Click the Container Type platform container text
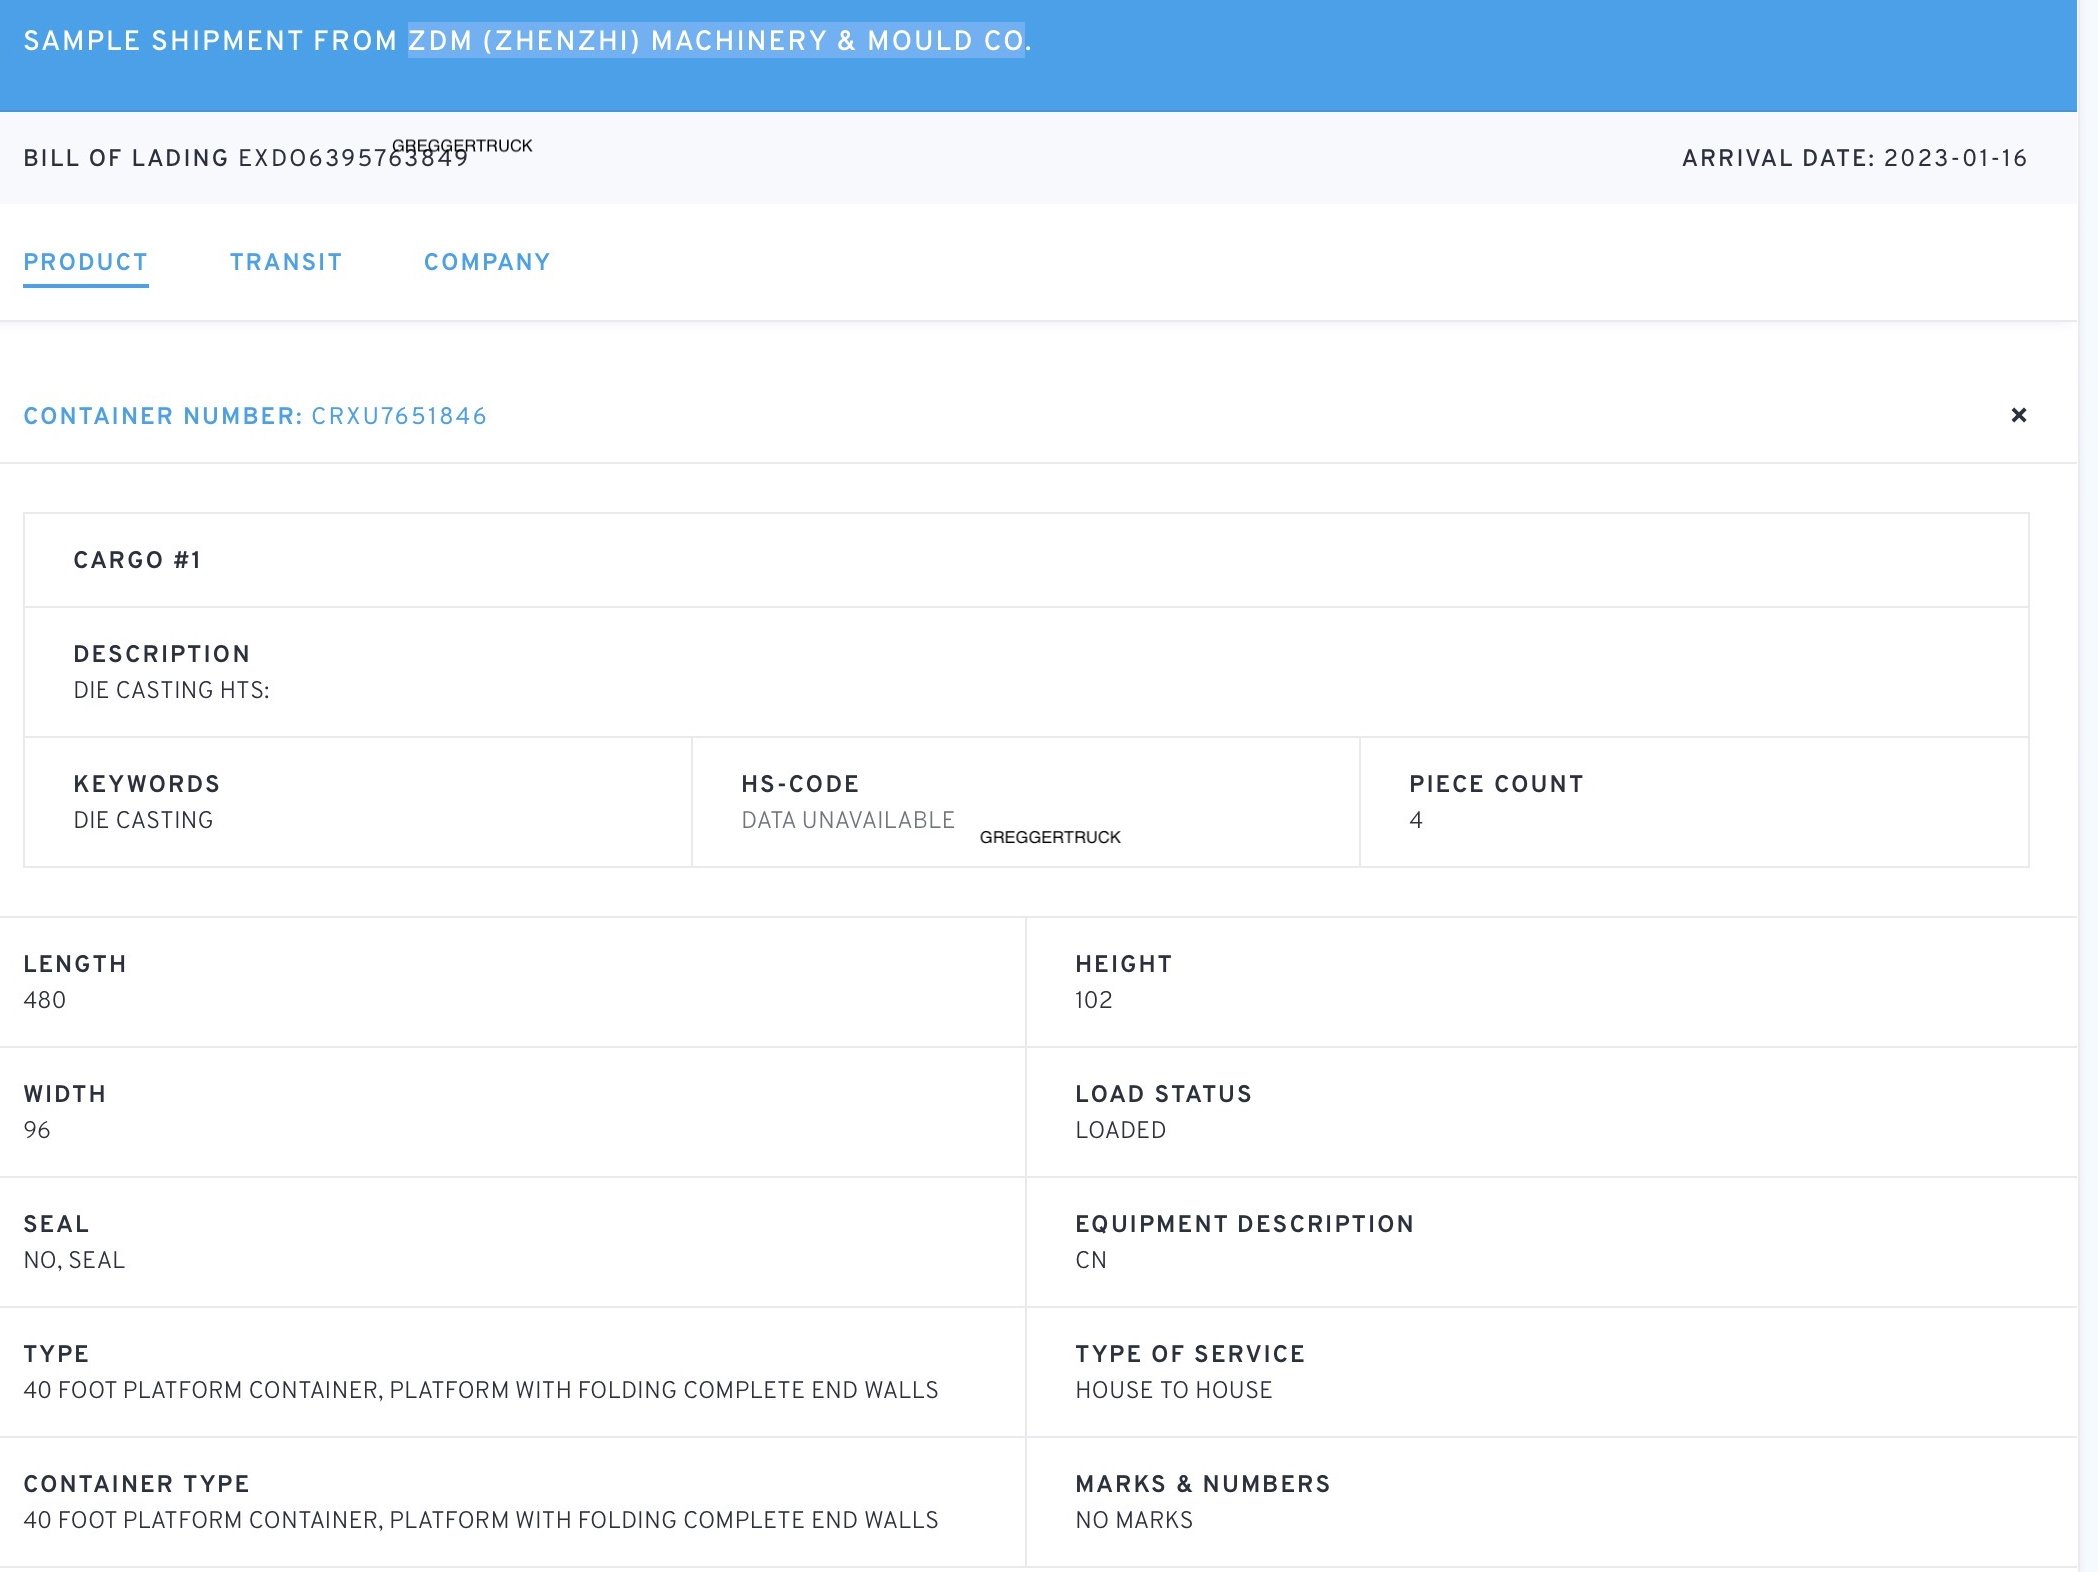Screen dimensions: 2098x1572 tap(480, 1520)
